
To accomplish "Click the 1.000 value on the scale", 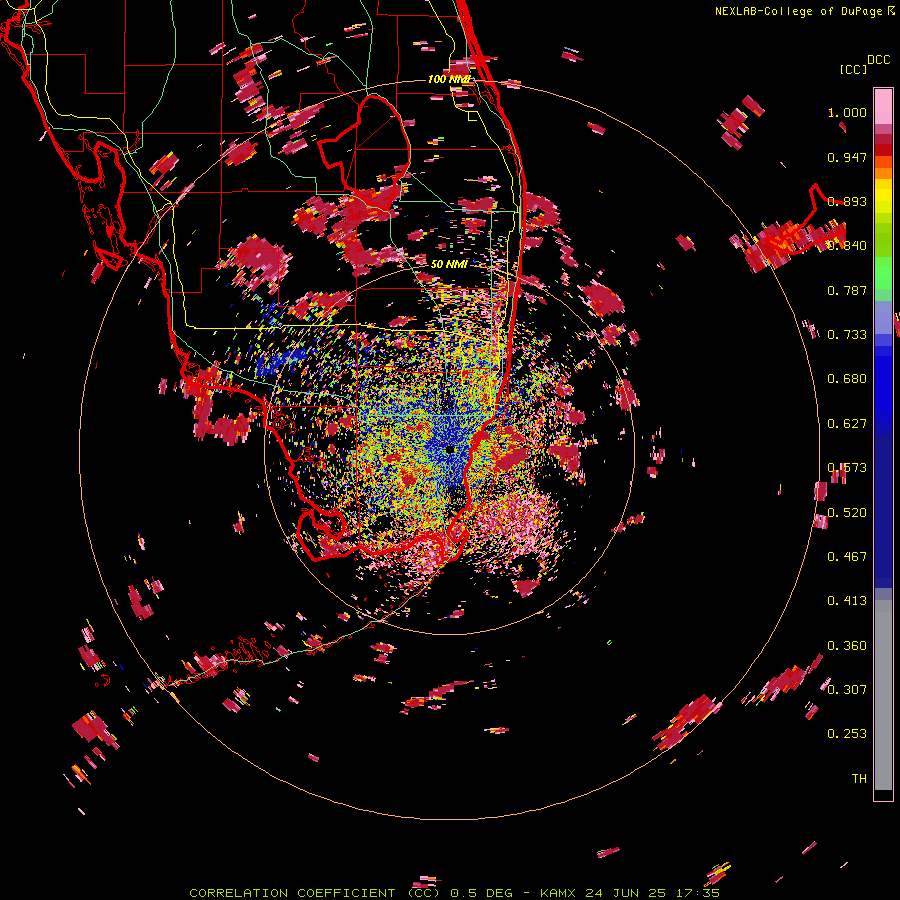I will pos(847,112).
